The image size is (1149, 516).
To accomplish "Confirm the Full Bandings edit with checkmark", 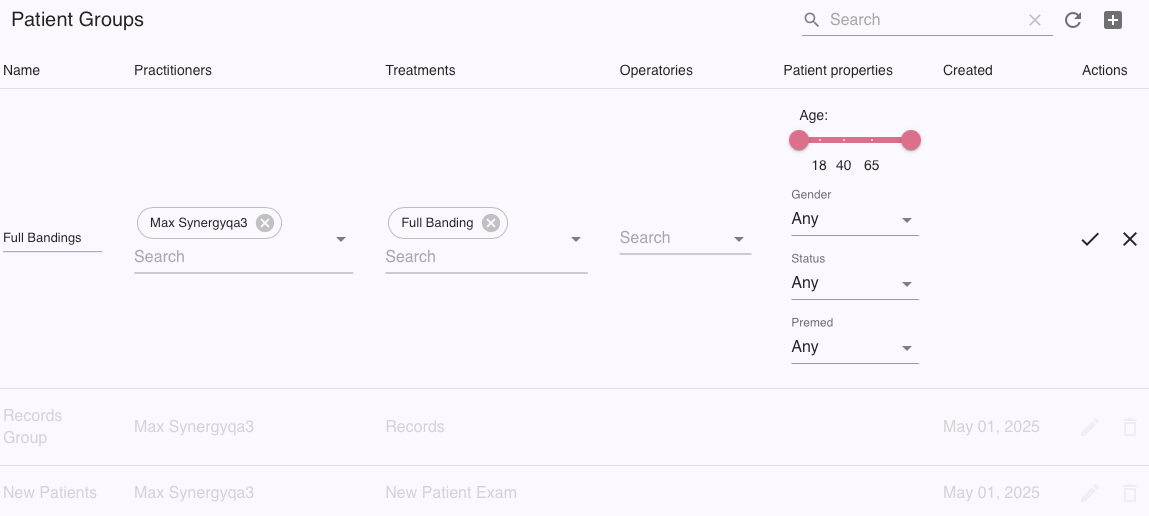I will (x=1090, y=239).
